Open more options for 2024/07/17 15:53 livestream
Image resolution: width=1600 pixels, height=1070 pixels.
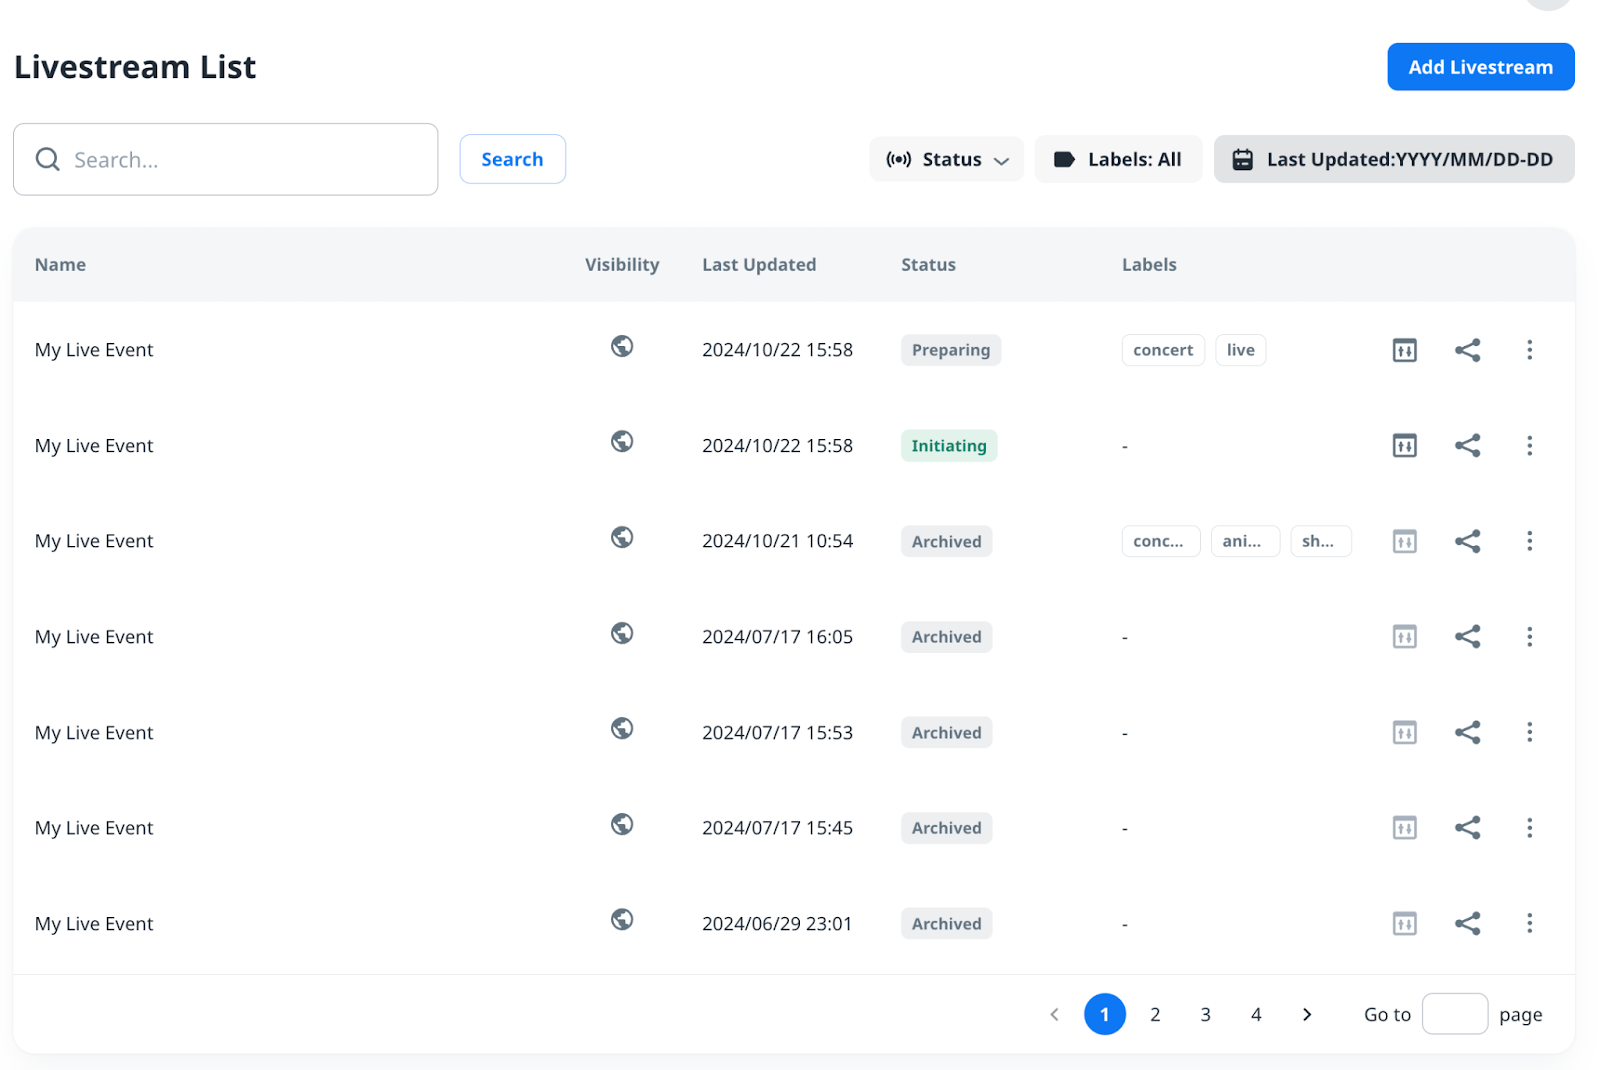click(1529, 732)
